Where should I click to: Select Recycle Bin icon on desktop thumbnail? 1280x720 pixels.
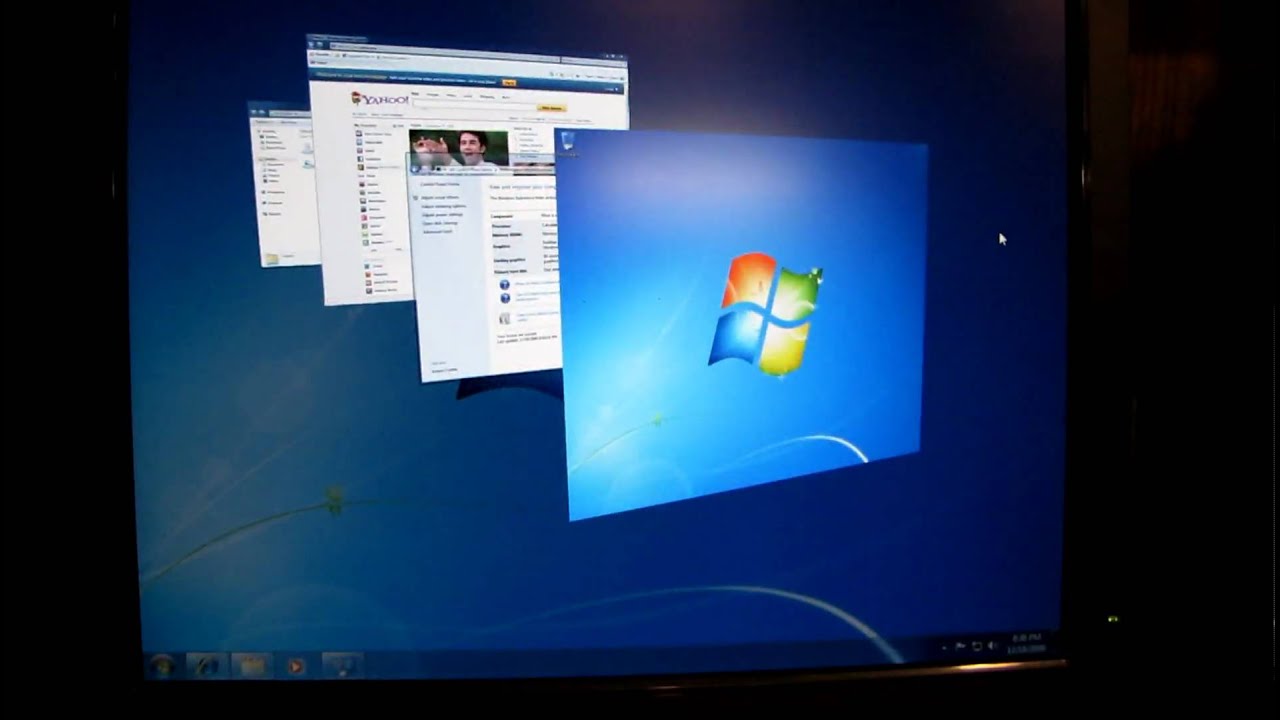pos(567,143)
